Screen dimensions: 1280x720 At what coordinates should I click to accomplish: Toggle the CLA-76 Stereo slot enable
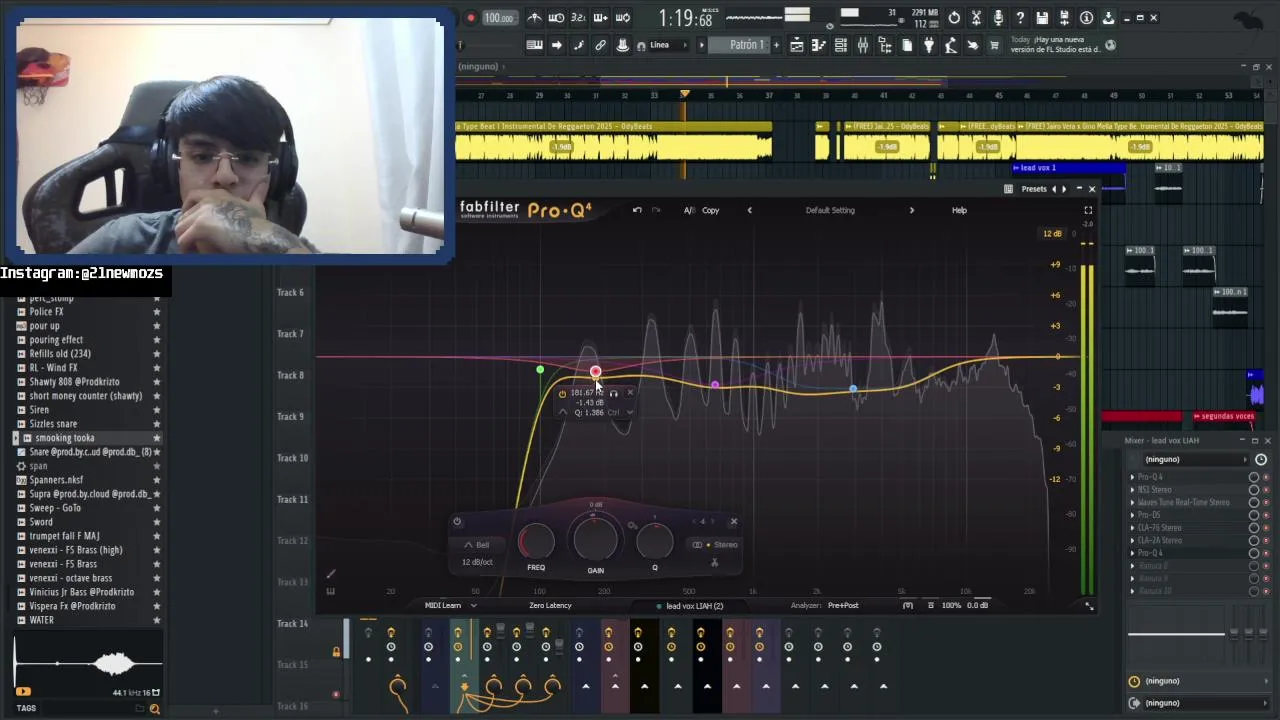point(1254,528)
